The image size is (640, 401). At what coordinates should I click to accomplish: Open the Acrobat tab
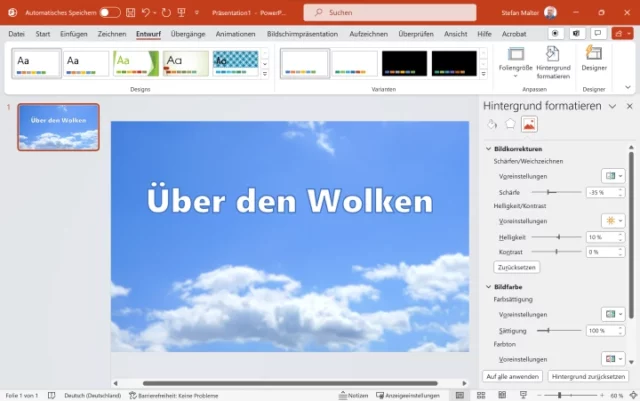click(514, 34)
